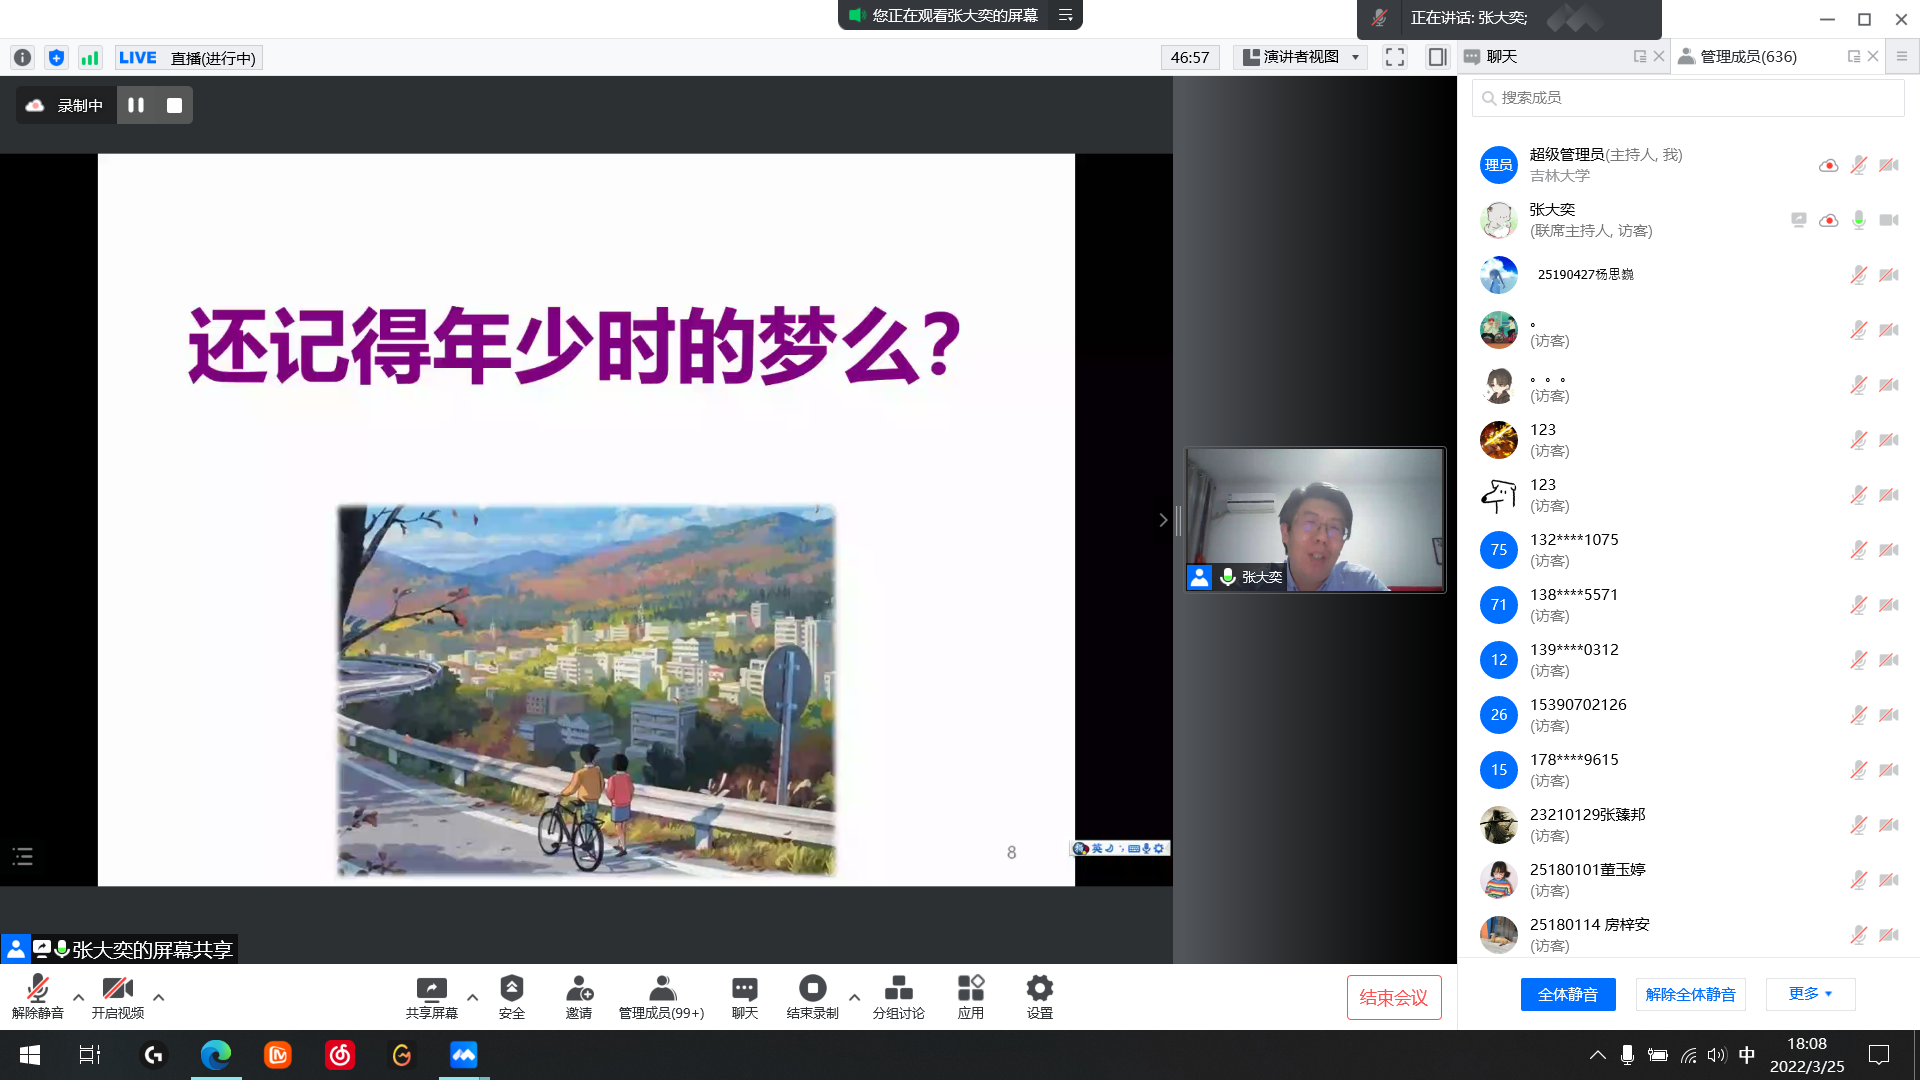This screenshot has height=1080, width=1920.
Task: Open the screen share options menu icon
Action: tap(1066, 15)
